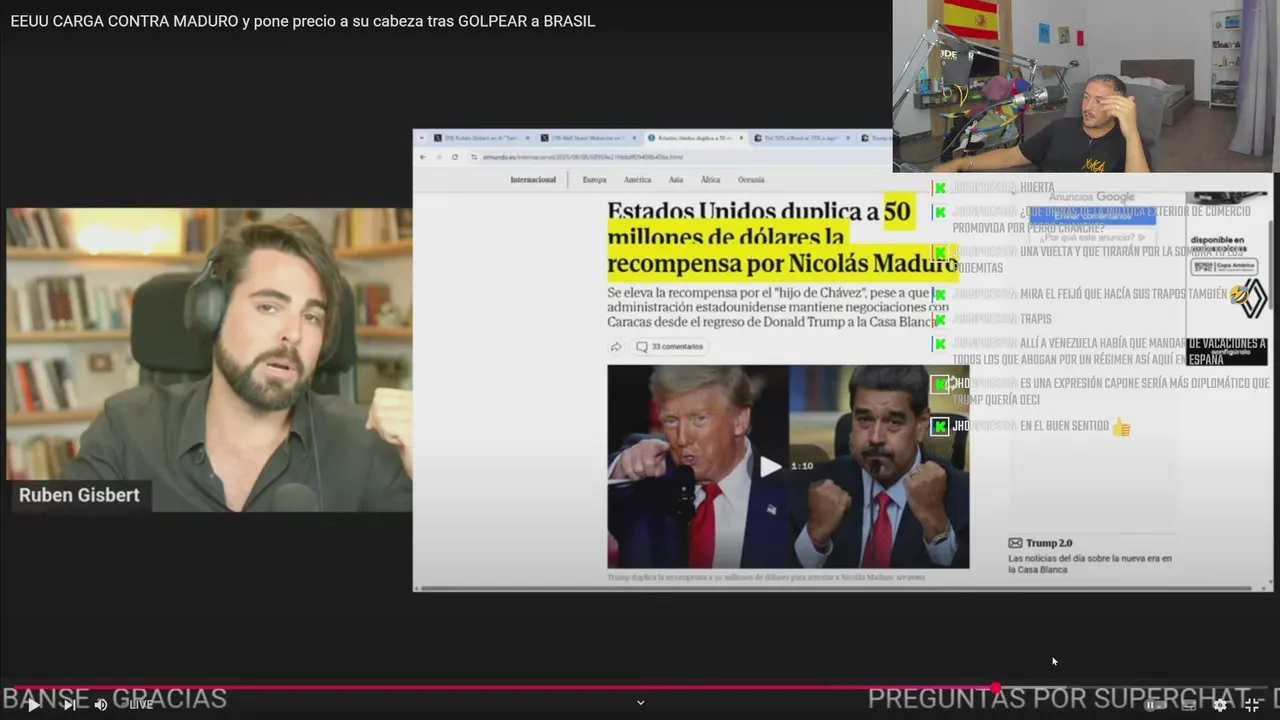Click the horizontal scrollbar below the browser page
The height and width of the screenshot is (720, 1280).
836,588
